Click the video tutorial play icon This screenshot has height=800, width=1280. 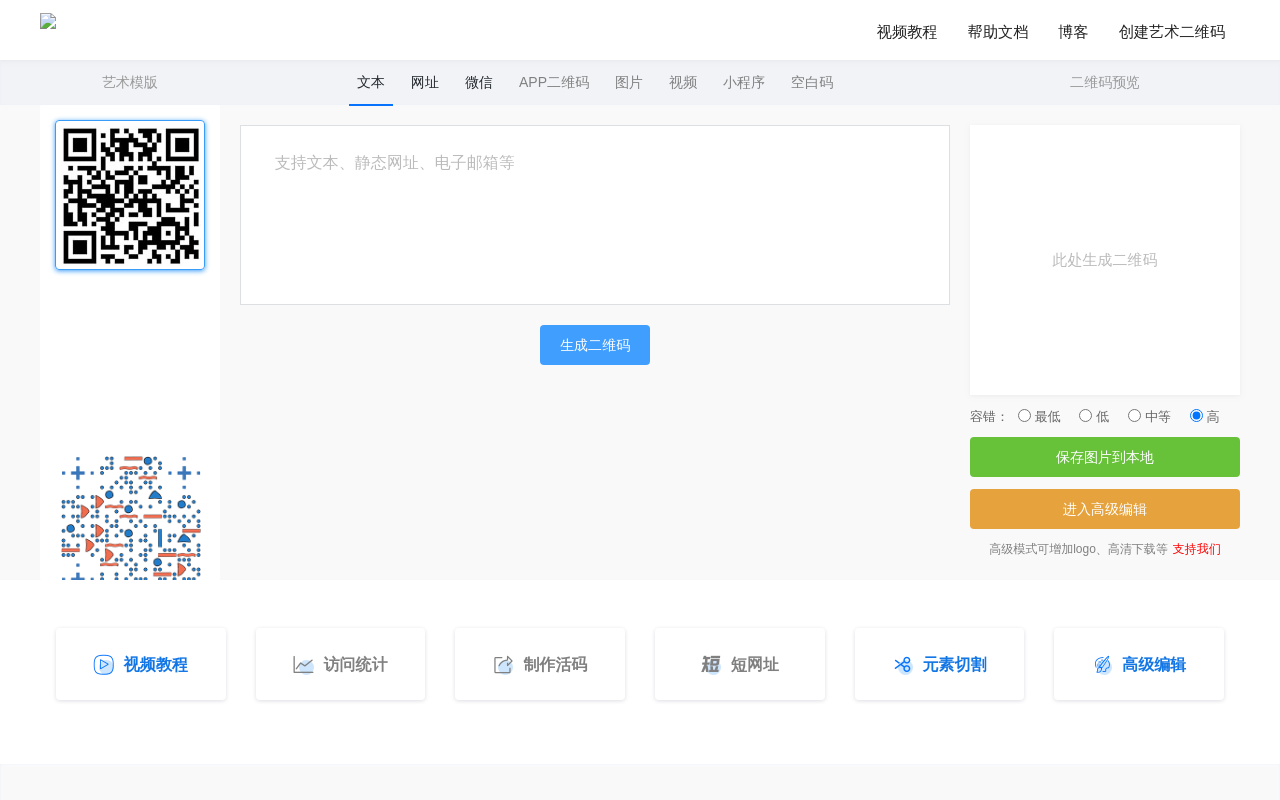click(x=104, y=665)
